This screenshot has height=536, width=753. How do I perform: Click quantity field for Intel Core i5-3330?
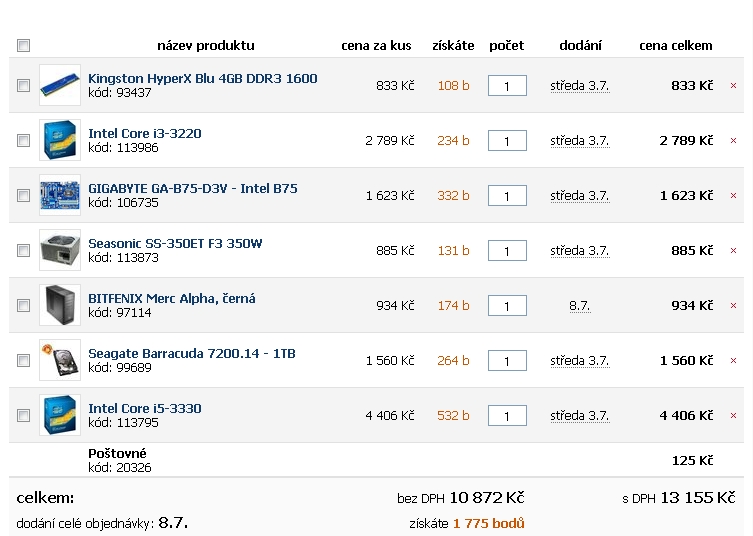click(507, 415)
